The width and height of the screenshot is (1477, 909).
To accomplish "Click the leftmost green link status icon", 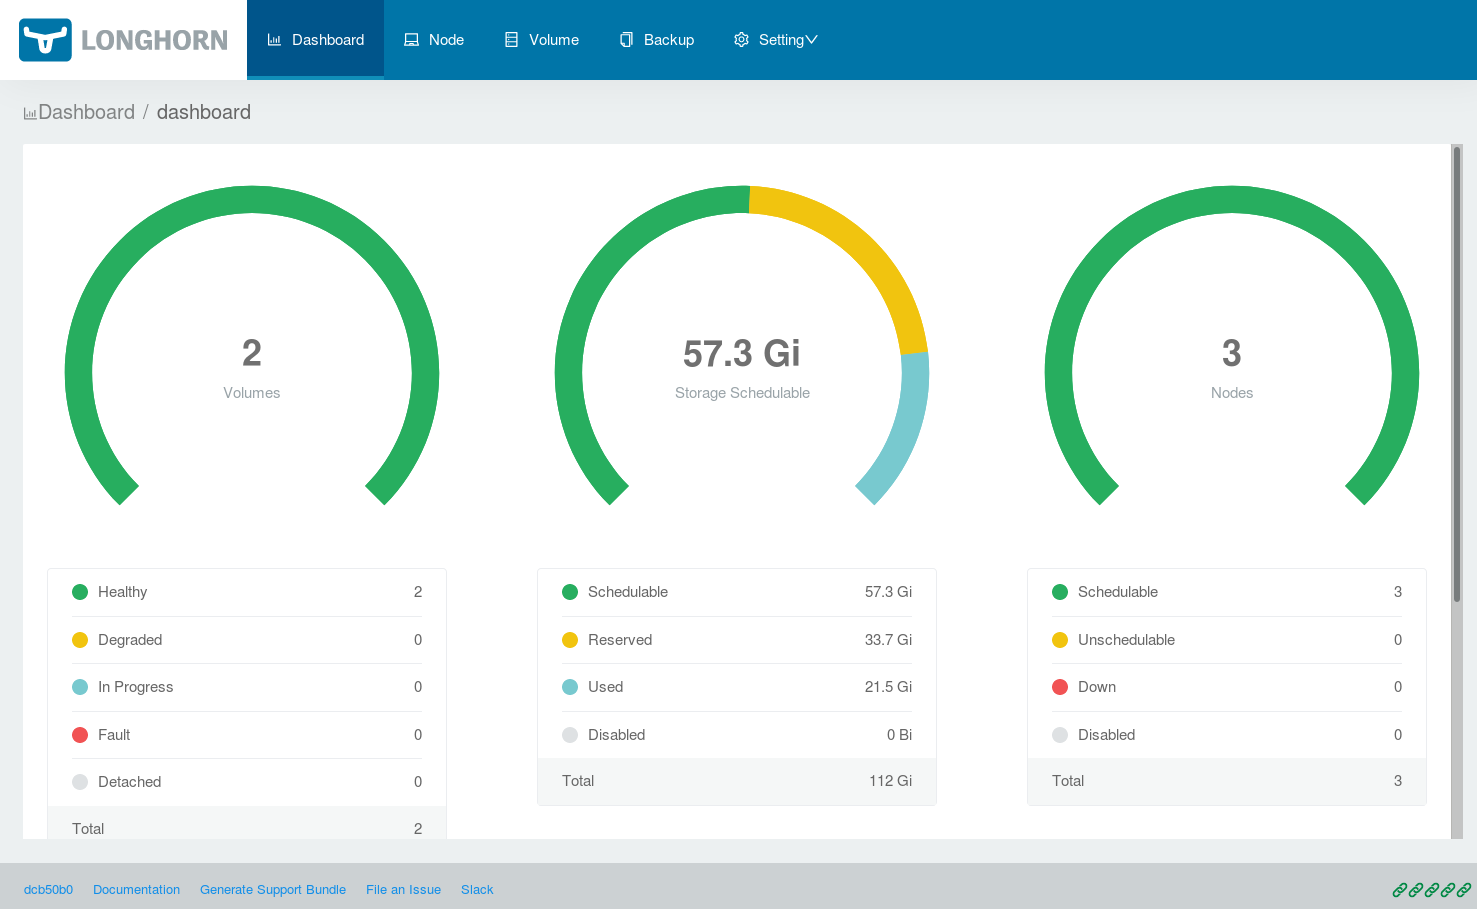I will pos(1400,890).
